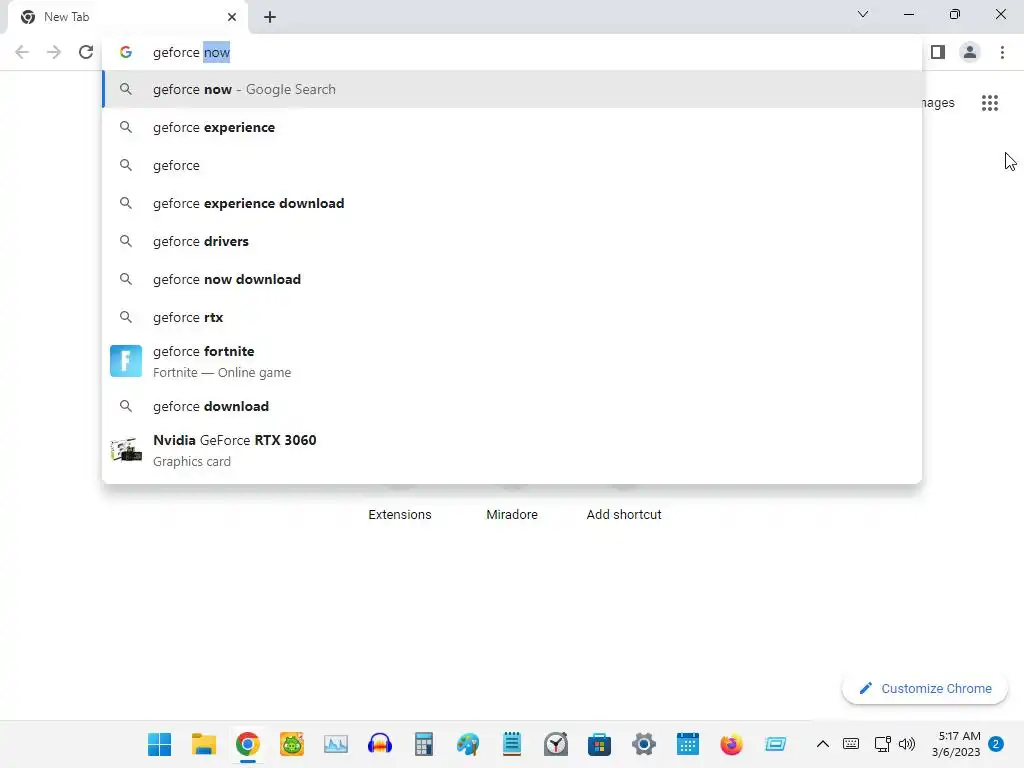Screen dimensions: 1024x768
Task: Open the Settings gear taskbar icon
Action: [643, 744]
